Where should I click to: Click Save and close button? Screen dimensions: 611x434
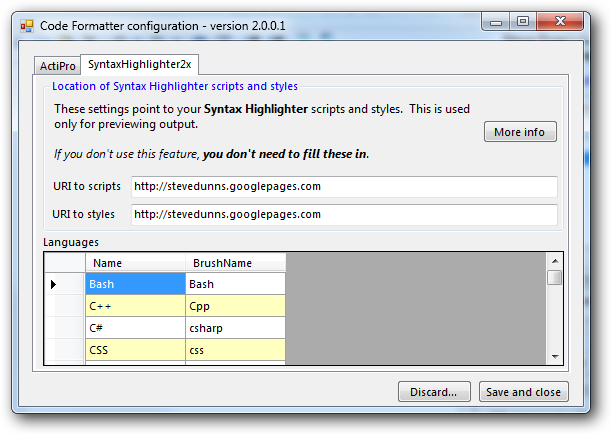click(x=523, y=392)
